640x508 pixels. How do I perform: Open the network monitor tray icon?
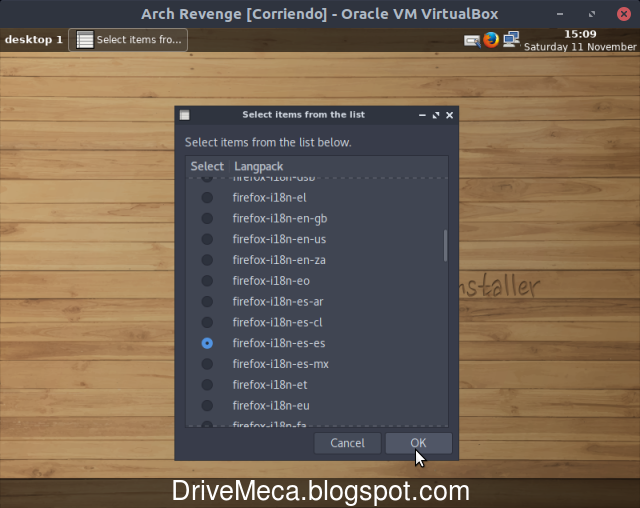(x=511, y=40)
